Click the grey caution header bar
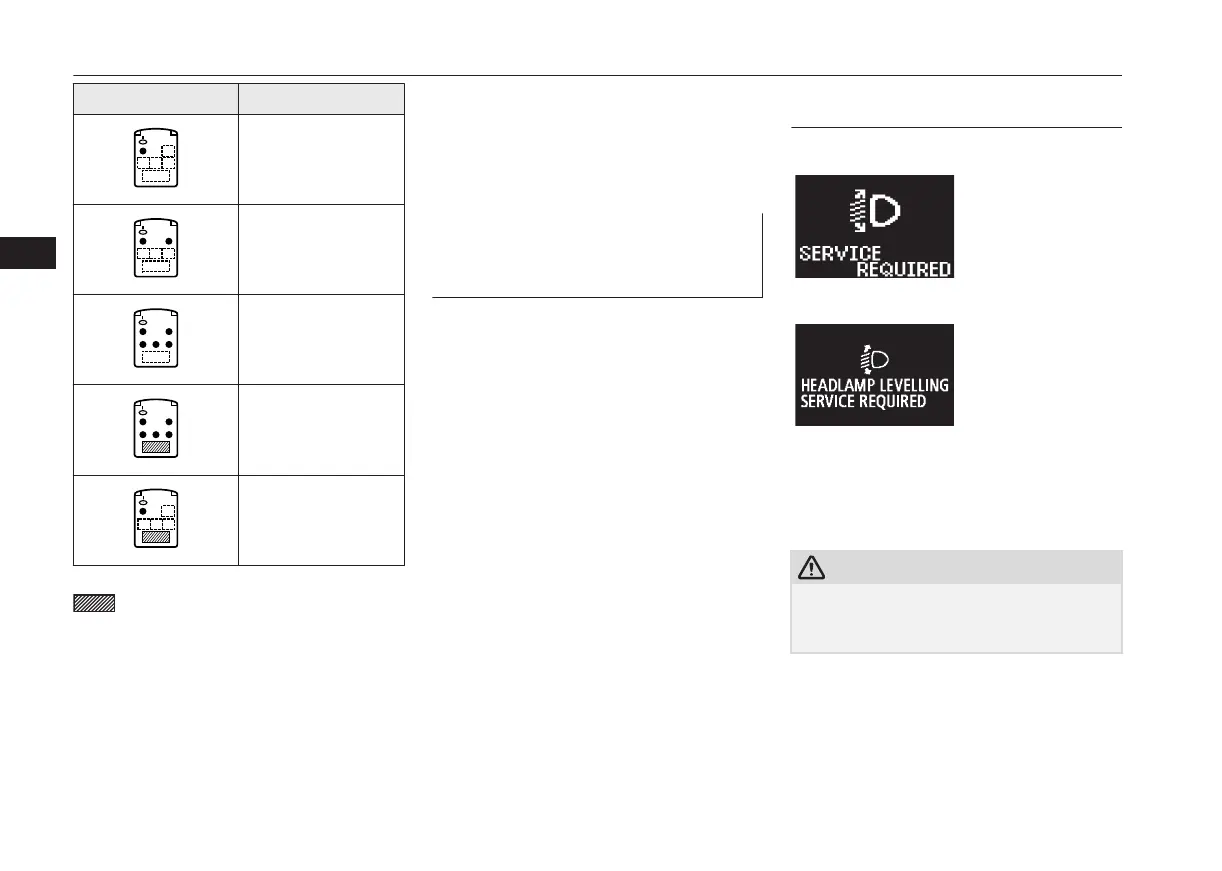1222x871 pixels. [x=956, y=568]
